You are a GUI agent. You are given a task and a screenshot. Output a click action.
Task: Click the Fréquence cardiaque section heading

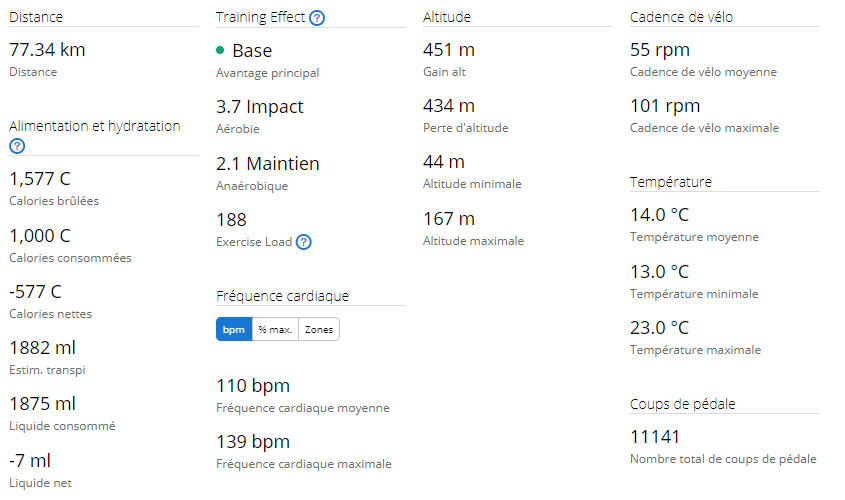click(282, 296)
